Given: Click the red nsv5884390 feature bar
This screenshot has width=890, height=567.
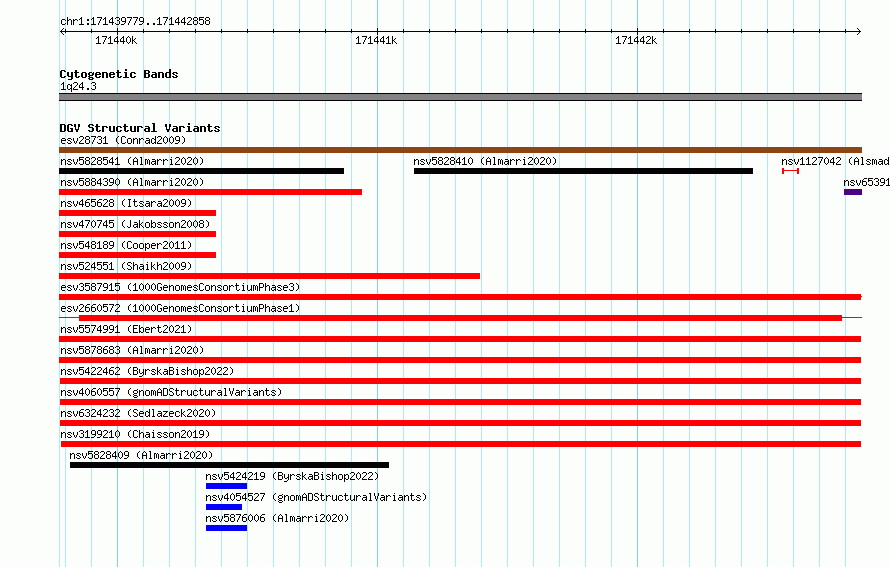Looking at the screenshot, I should pos(211,192).
